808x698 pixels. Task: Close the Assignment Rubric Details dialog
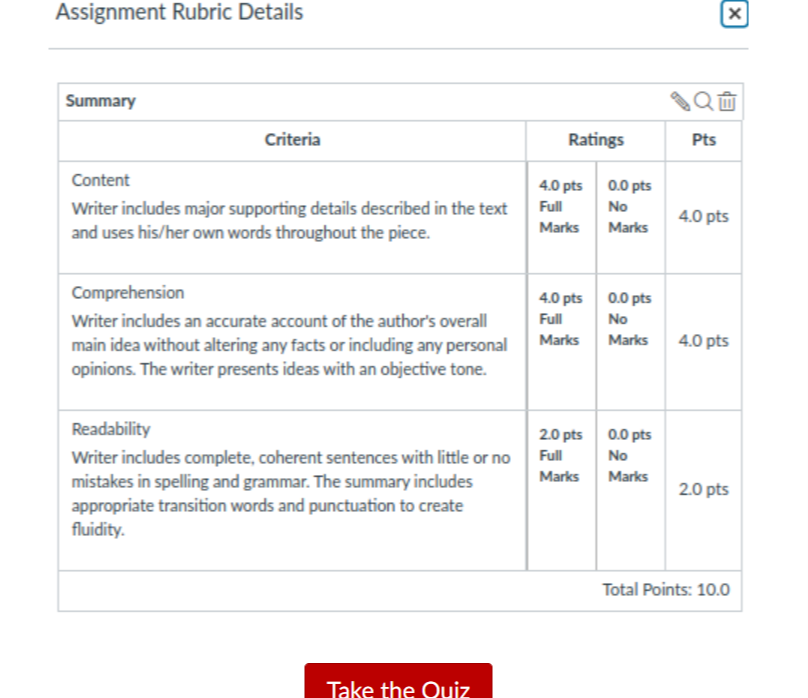tap(734, 13)
